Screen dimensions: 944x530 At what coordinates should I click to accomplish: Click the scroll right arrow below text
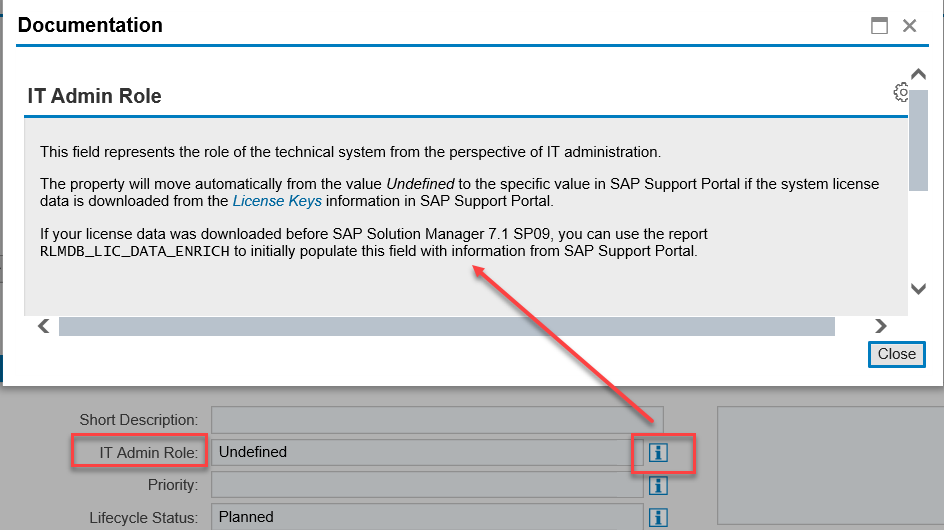(x=881, y=326)
